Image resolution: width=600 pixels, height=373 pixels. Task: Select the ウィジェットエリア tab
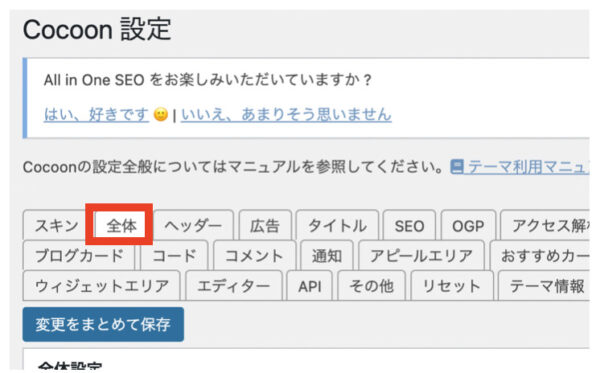pyautogui.click(x=101, y=285)
